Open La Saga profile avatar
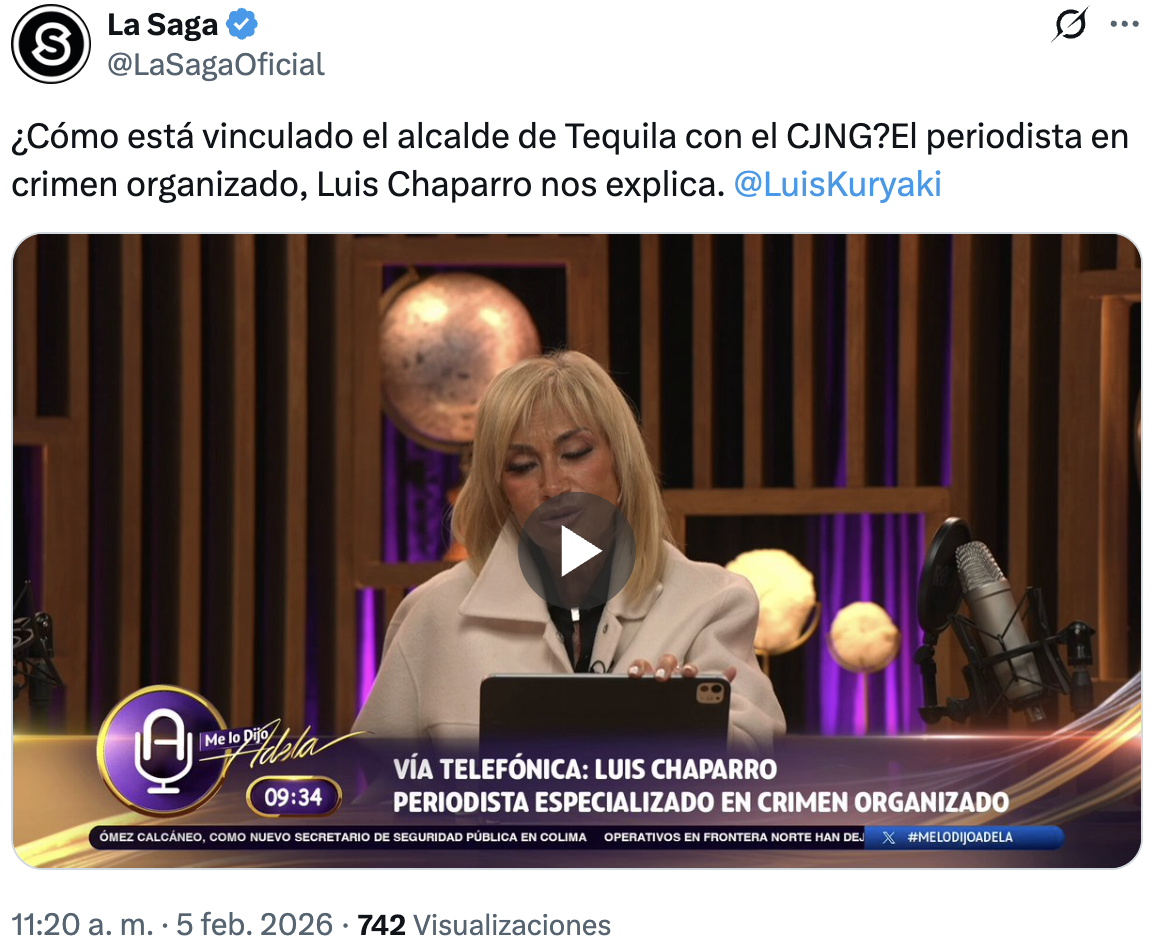The height and width of the screenshot is (952, 1174). pyautogui.click(x=51, y=43)
